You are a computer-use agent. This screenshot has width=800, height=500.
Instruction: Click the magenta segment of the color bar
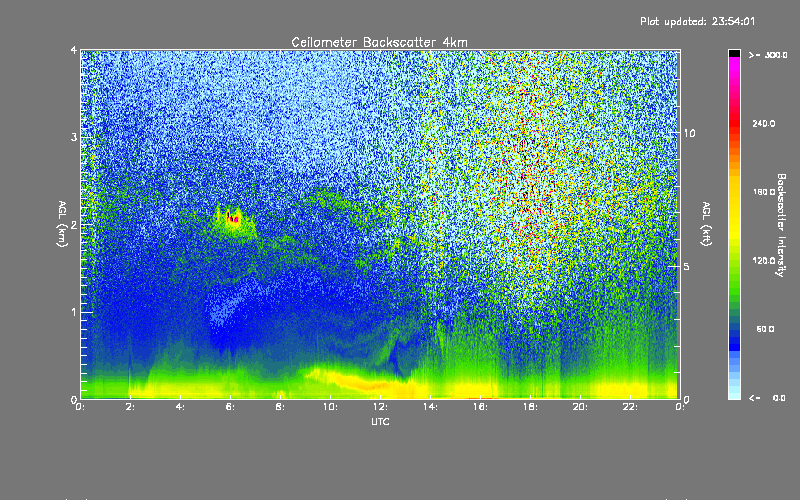pyautogui.click(x=734, y=65)
